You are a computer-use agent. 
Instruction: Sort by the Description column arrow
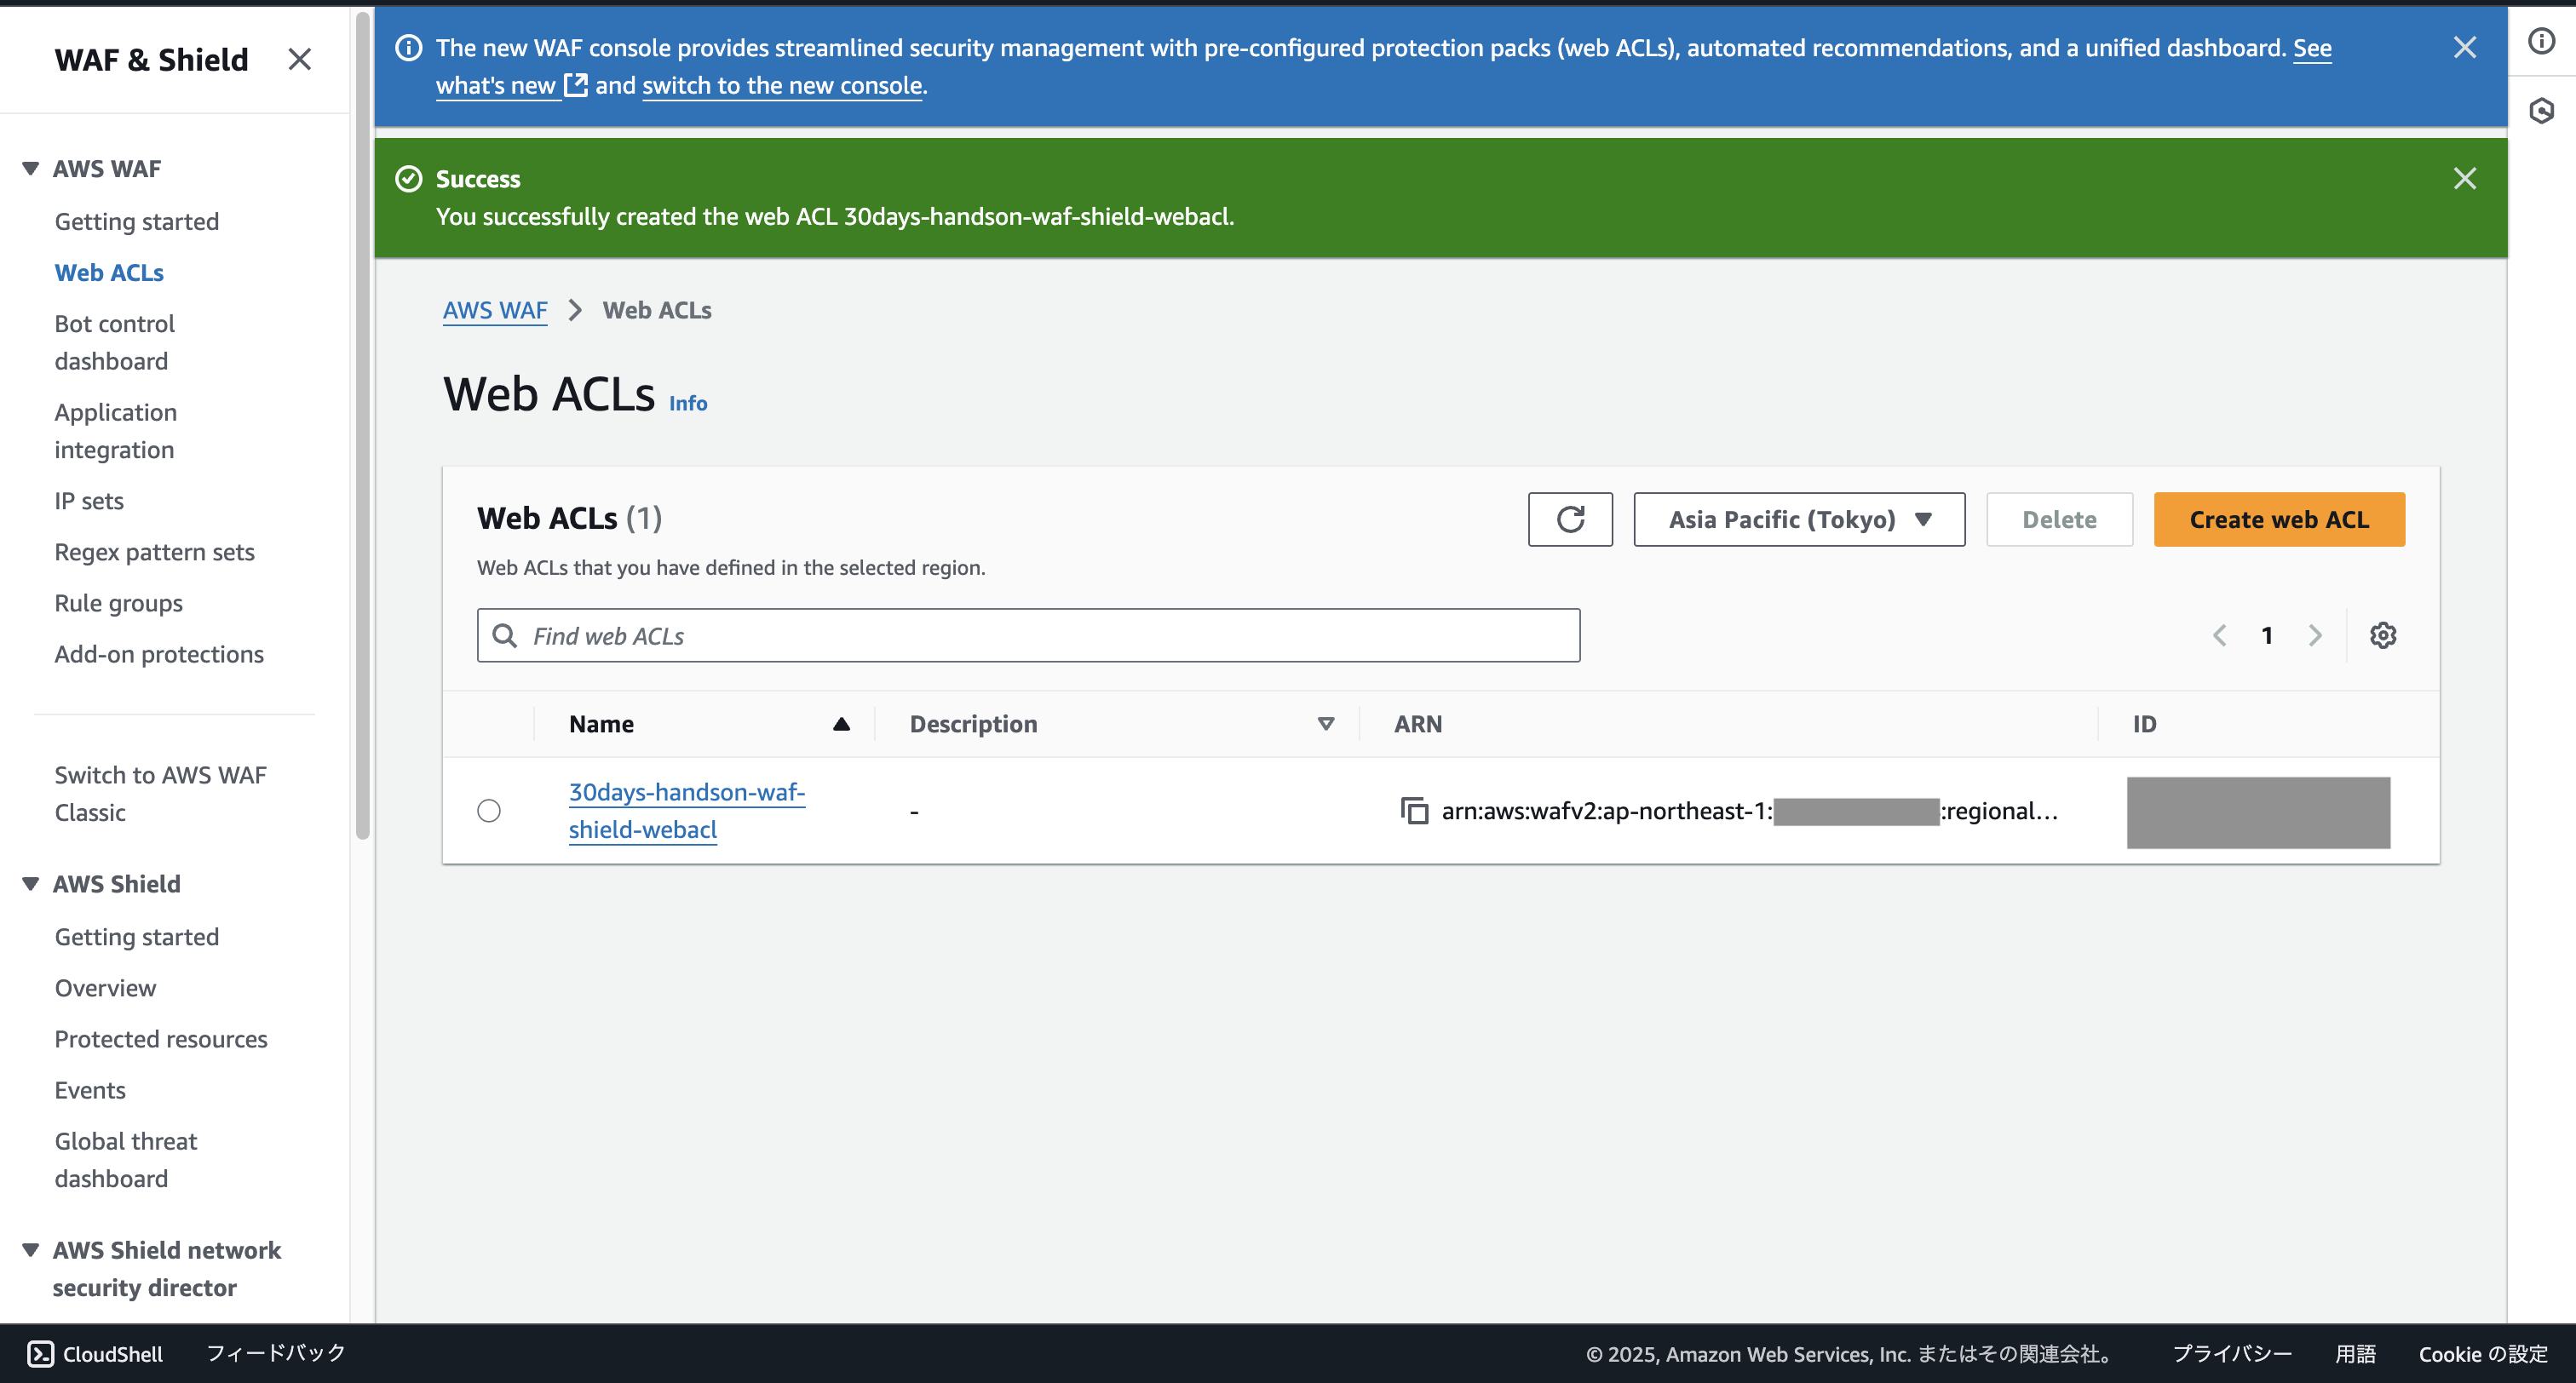pyautogui.click(x=1325, y=724)
